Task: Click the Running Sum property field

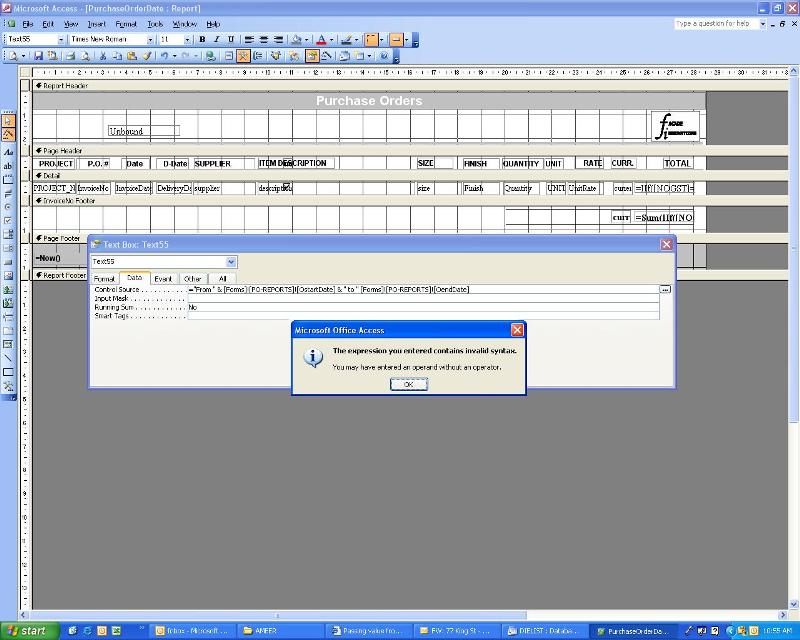Action: click(x=423, y=307)
